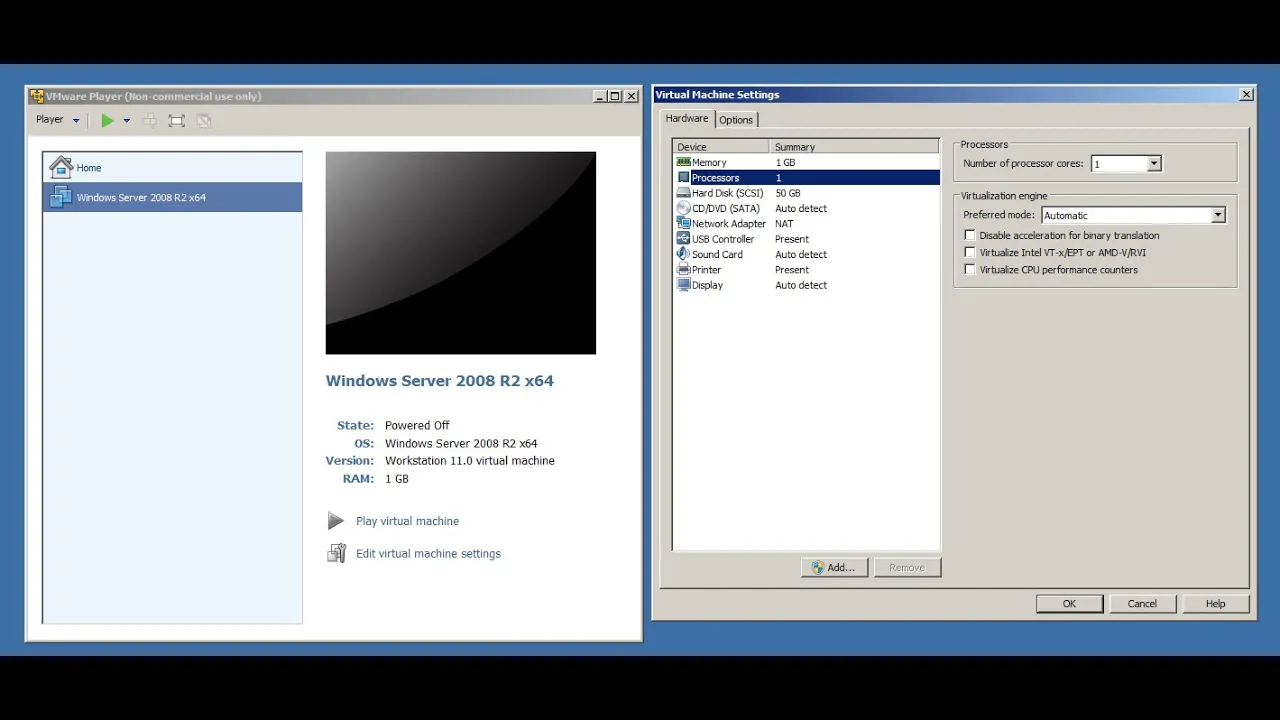Select Windows Server 2008 R2 x64 library entry

(x=172, y=197)
